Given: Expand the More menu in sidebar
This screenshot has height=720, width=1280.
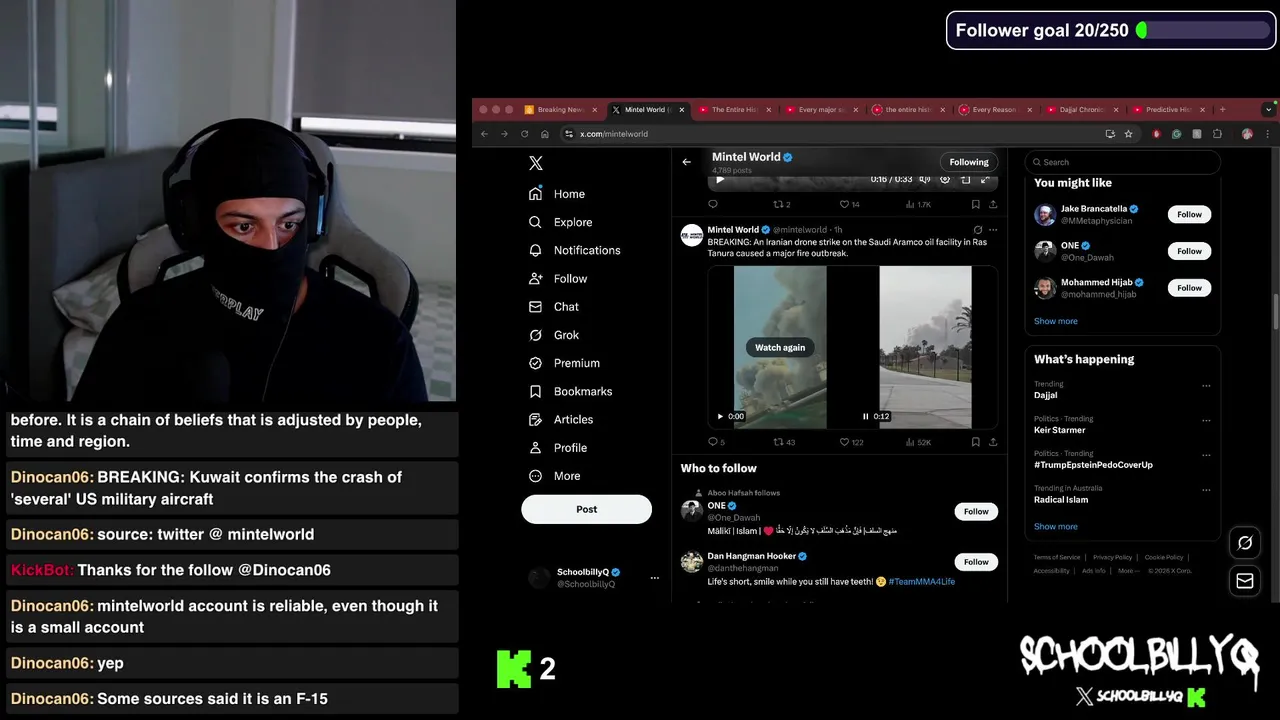Looking at the screenshot, I should [553, 476].
